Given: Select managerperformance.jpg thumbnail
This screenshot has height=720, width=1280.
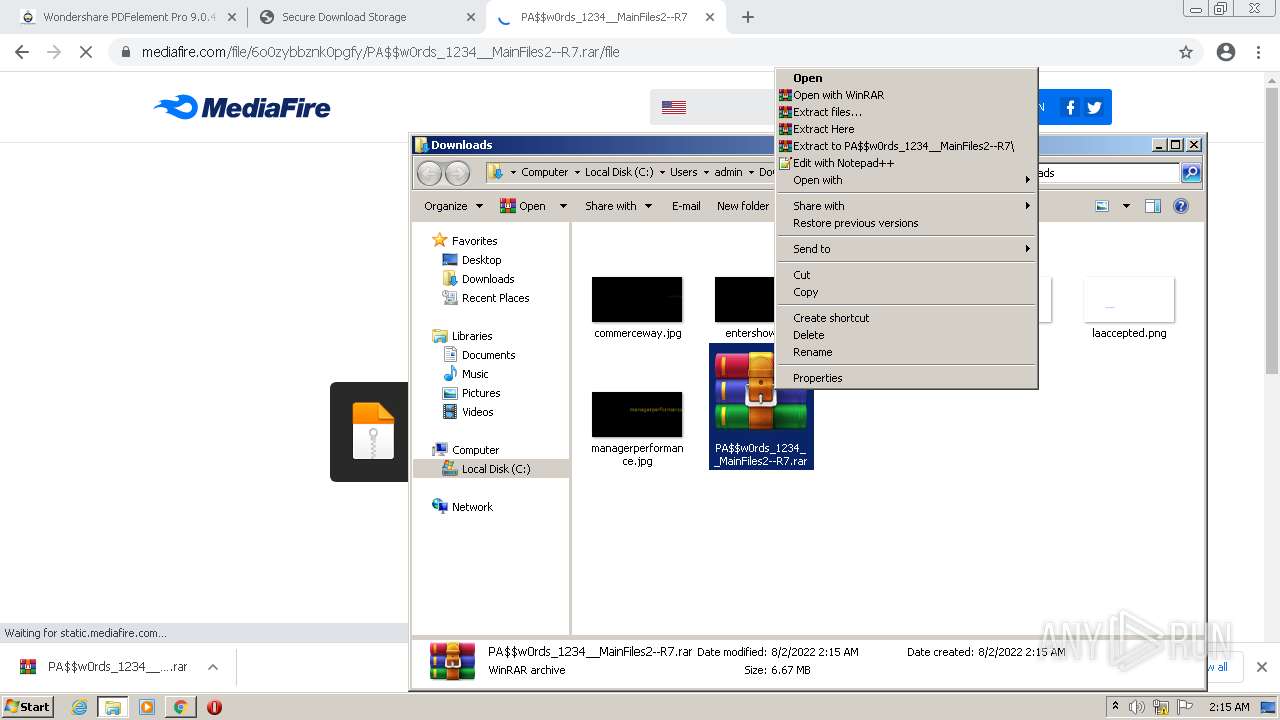Looking at the screenshot, I should 637,414.
